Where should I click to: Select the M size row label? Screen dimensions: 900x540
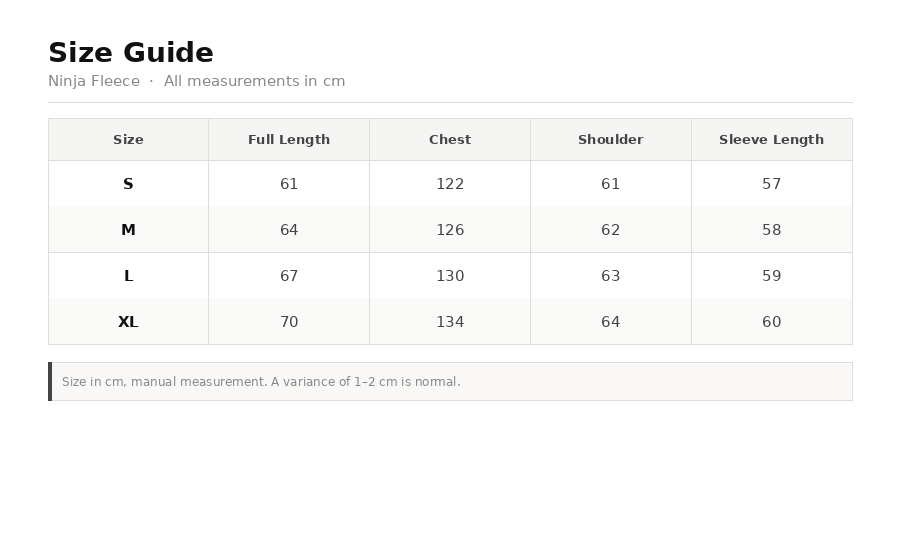pyautogui.click(x=128, y=230)
